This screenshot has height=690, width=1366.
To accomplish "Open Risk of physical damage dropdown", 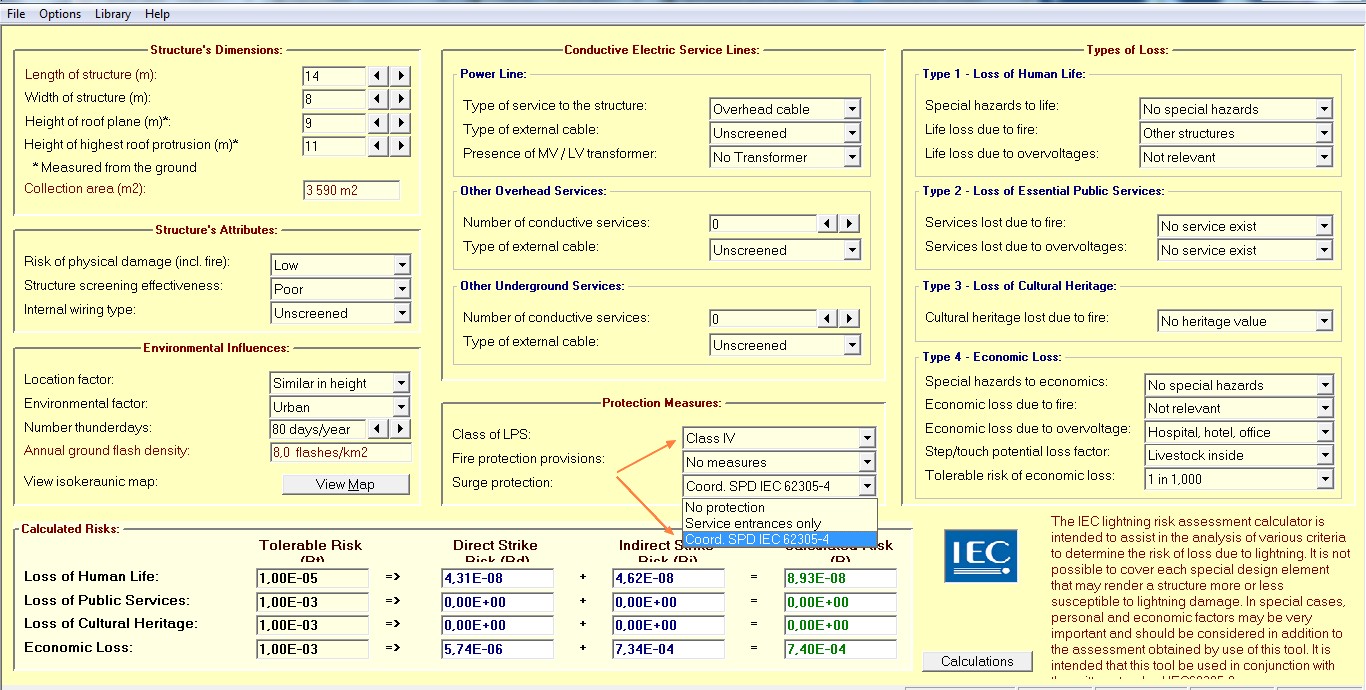I will pos(401,265).
